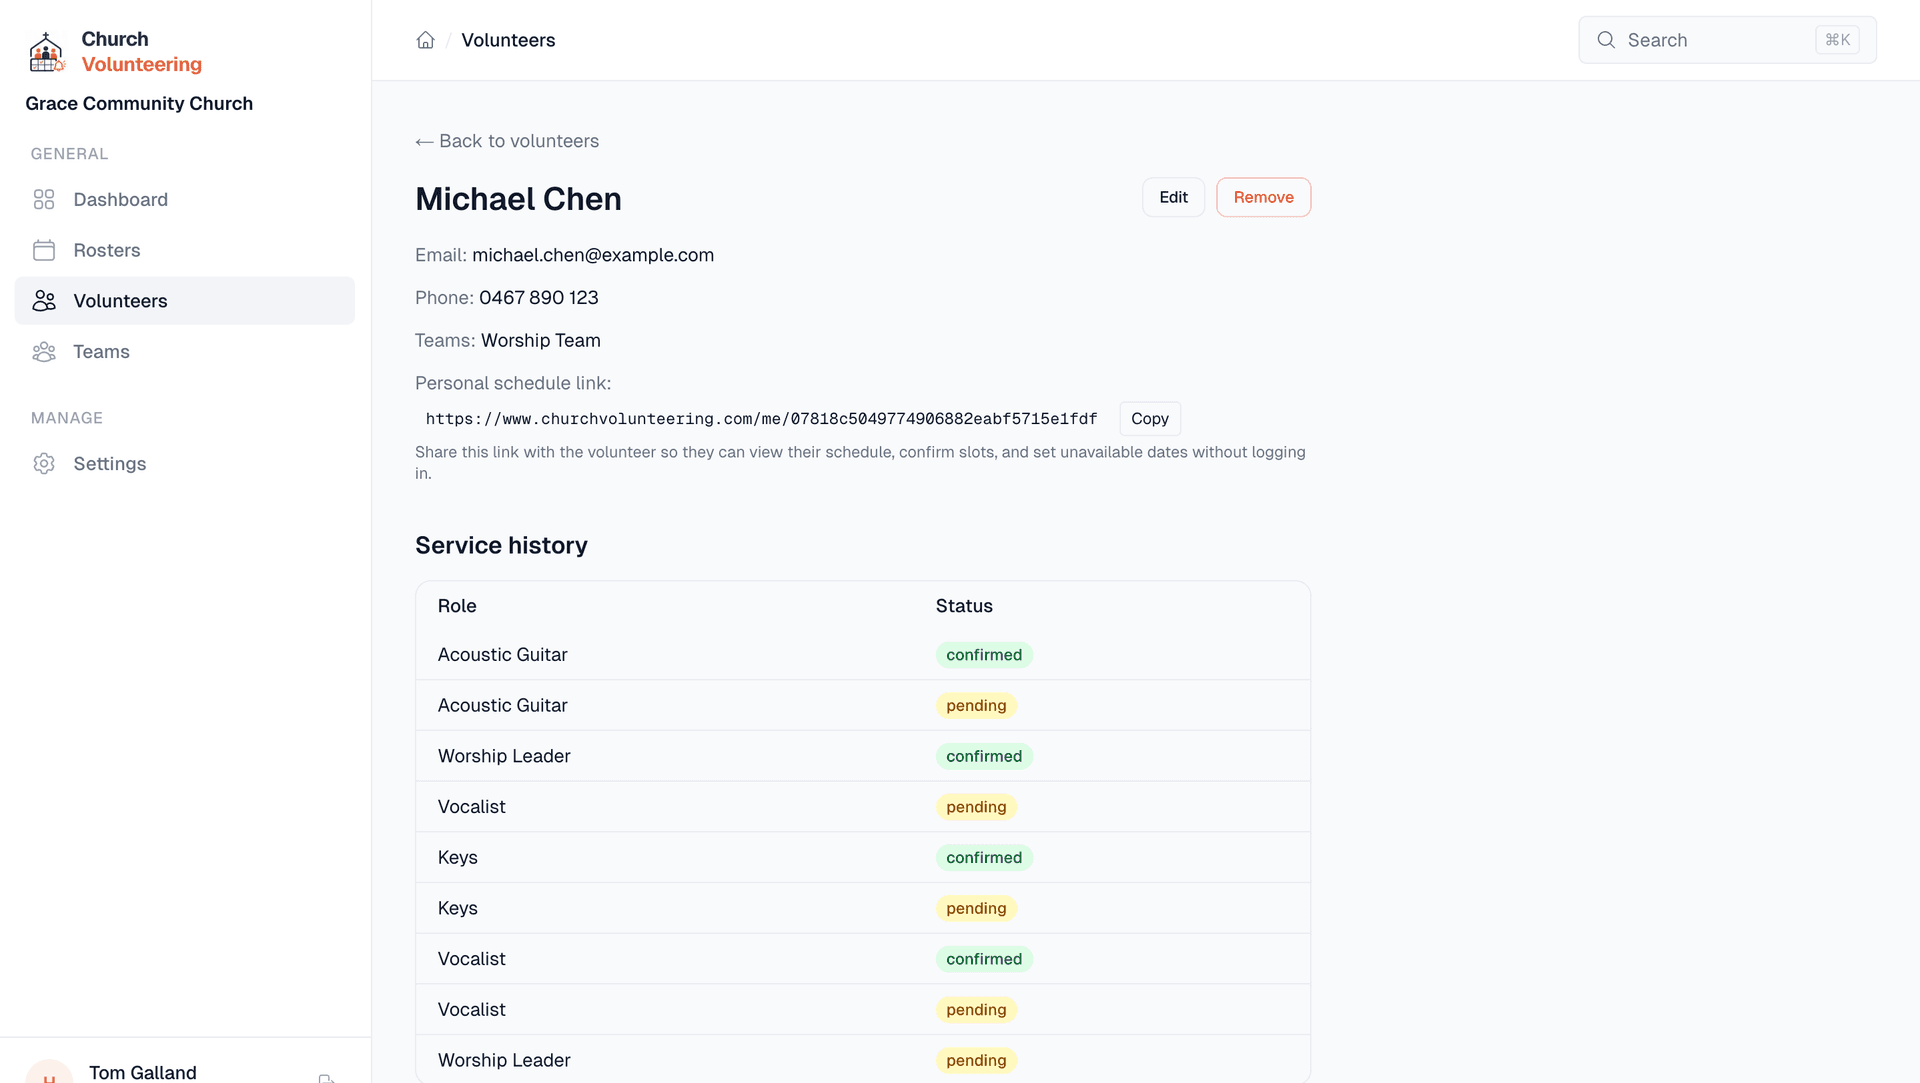This screenshot has width=1920, height=1083.
Task: Click the Teams group icon
Action: point(44,352)
